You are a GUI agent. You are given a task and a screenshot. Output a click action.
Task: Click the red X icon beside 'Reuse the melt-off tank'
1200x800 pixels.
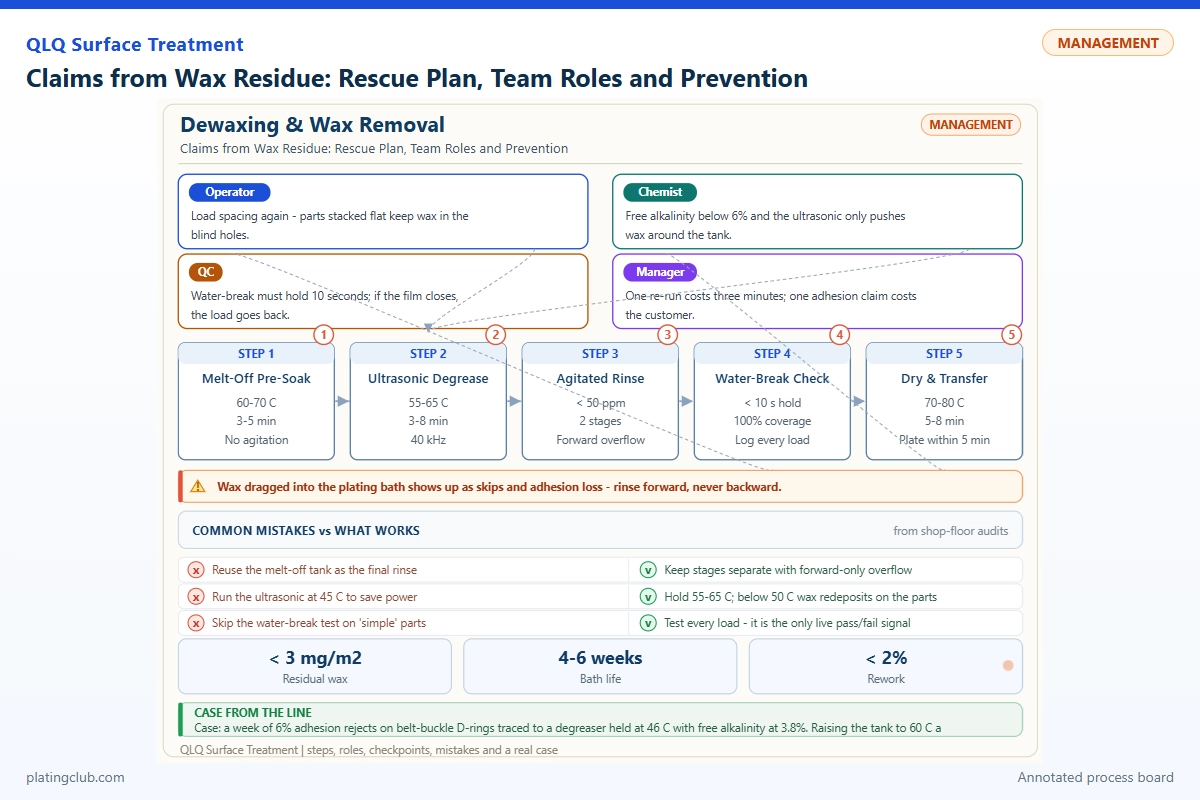pos(196,570)
